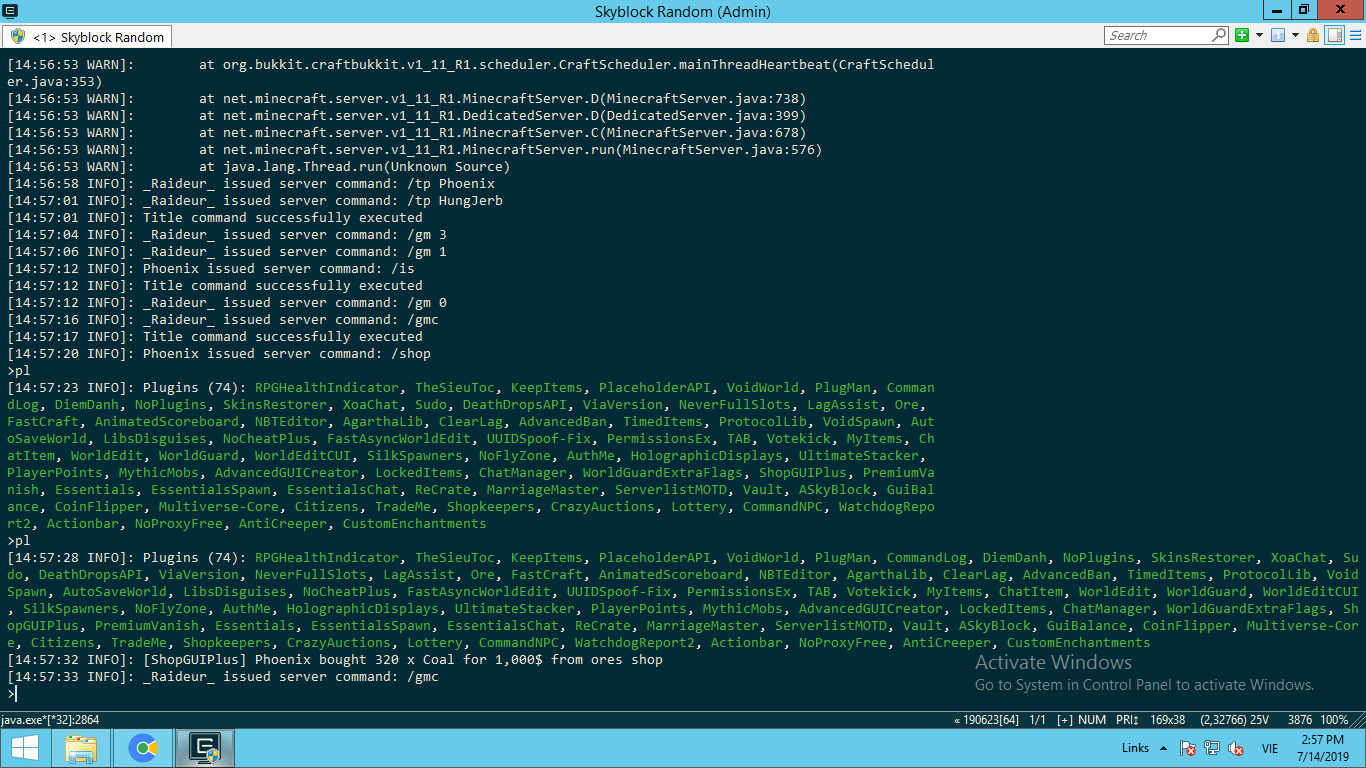Click the '/tp HungJerb' command log line
The width and height of the screenshot is (1366, 768).
tap(254, 201)
